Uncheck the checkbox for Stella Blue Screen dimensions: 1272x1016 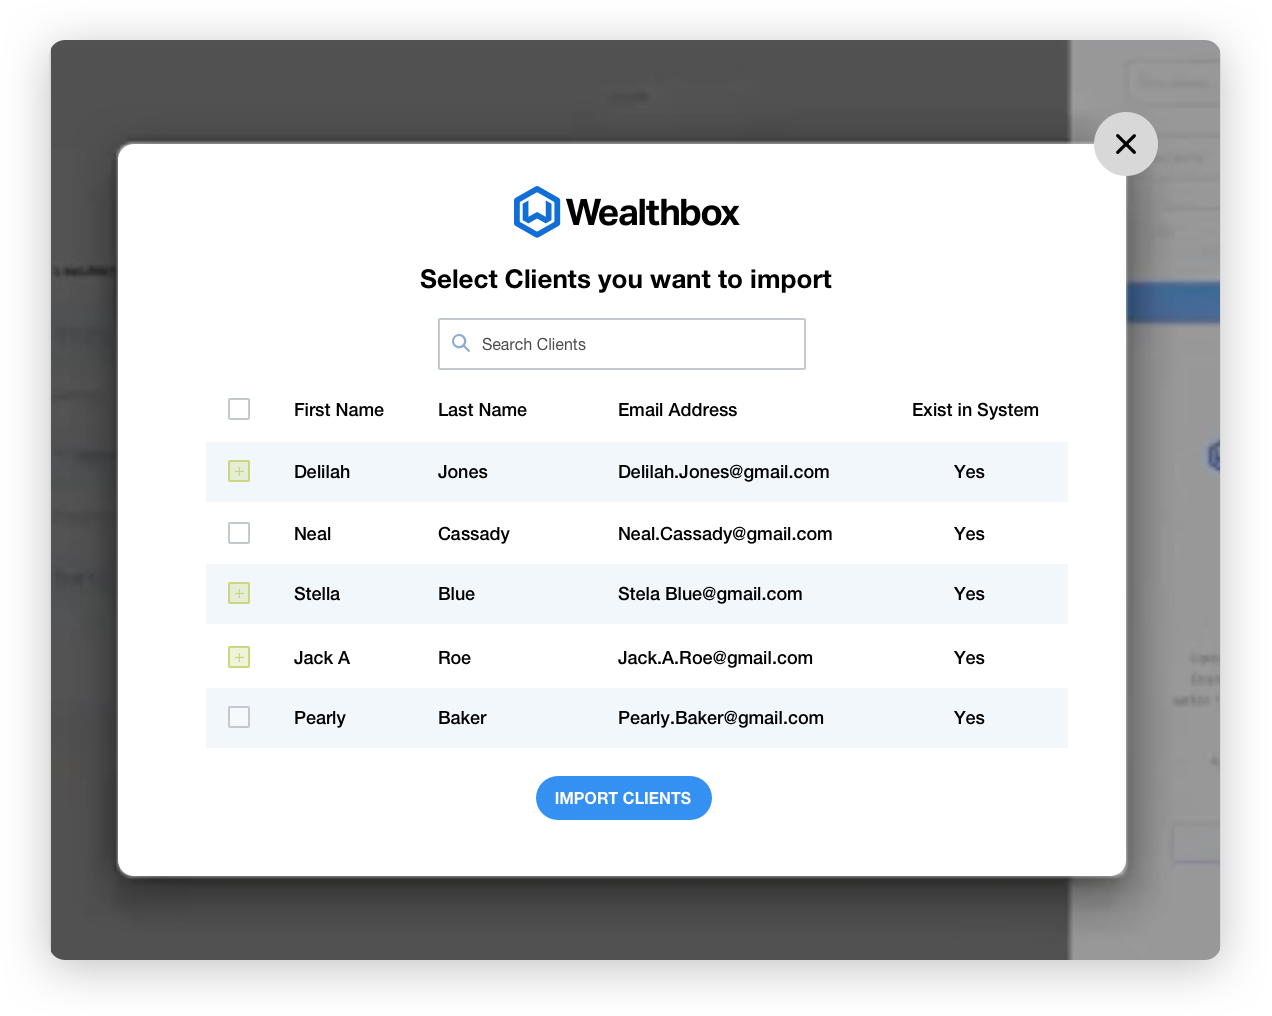point(239,593)
